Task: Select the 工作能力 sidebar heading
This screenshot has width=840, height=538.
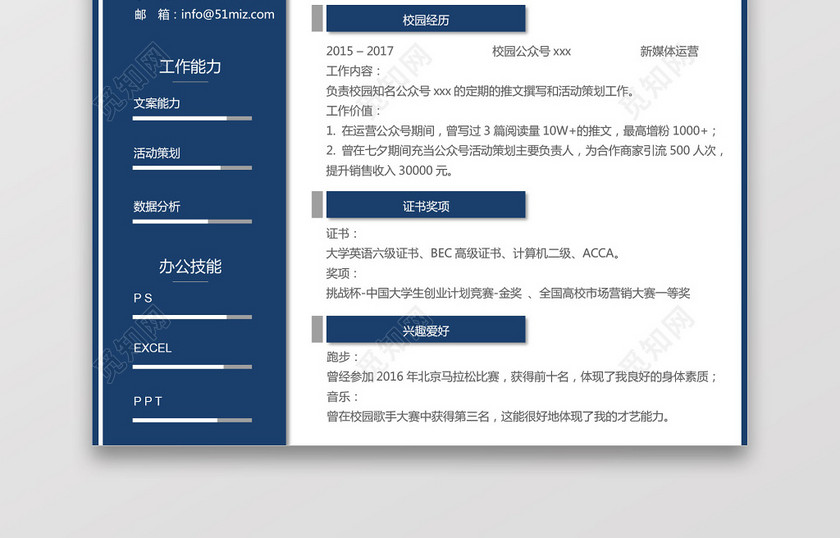Action: [190, 66]
